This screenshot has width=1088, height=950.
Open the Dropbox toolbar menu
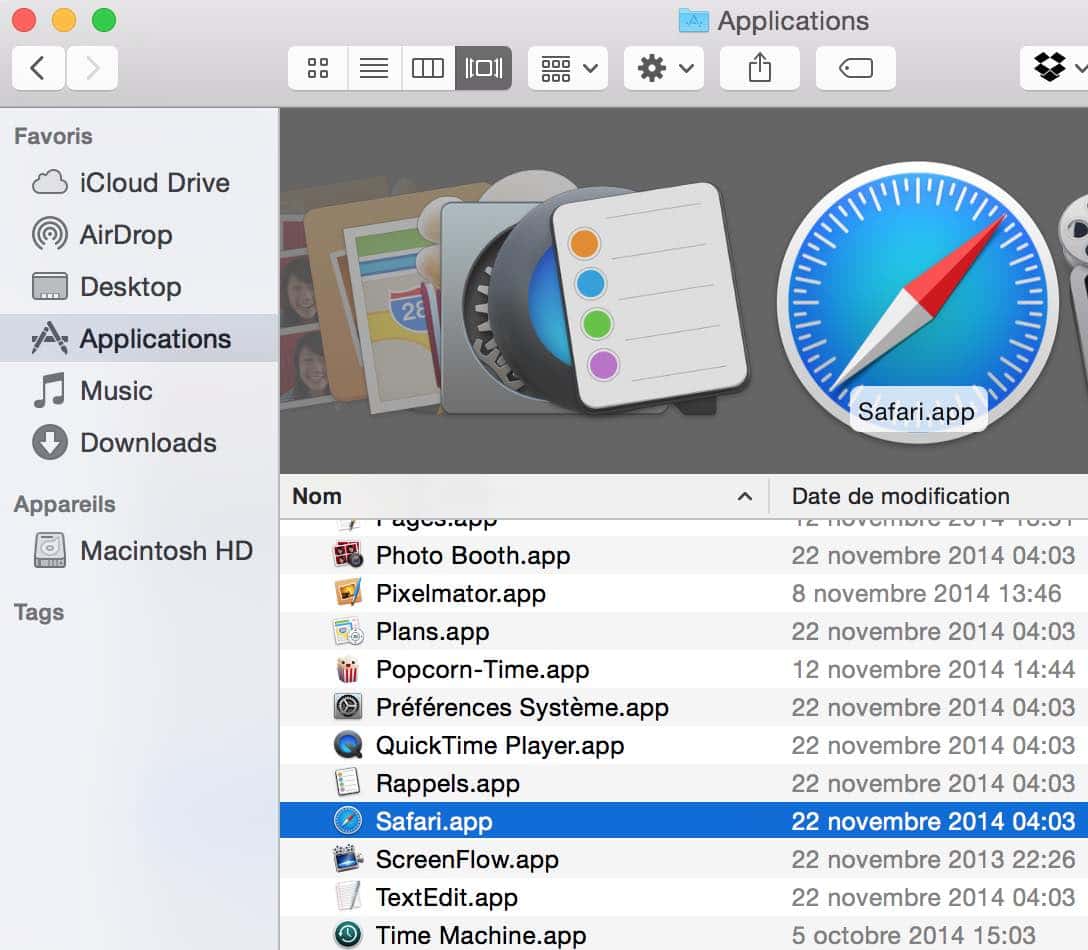[x=1055, y=68]
